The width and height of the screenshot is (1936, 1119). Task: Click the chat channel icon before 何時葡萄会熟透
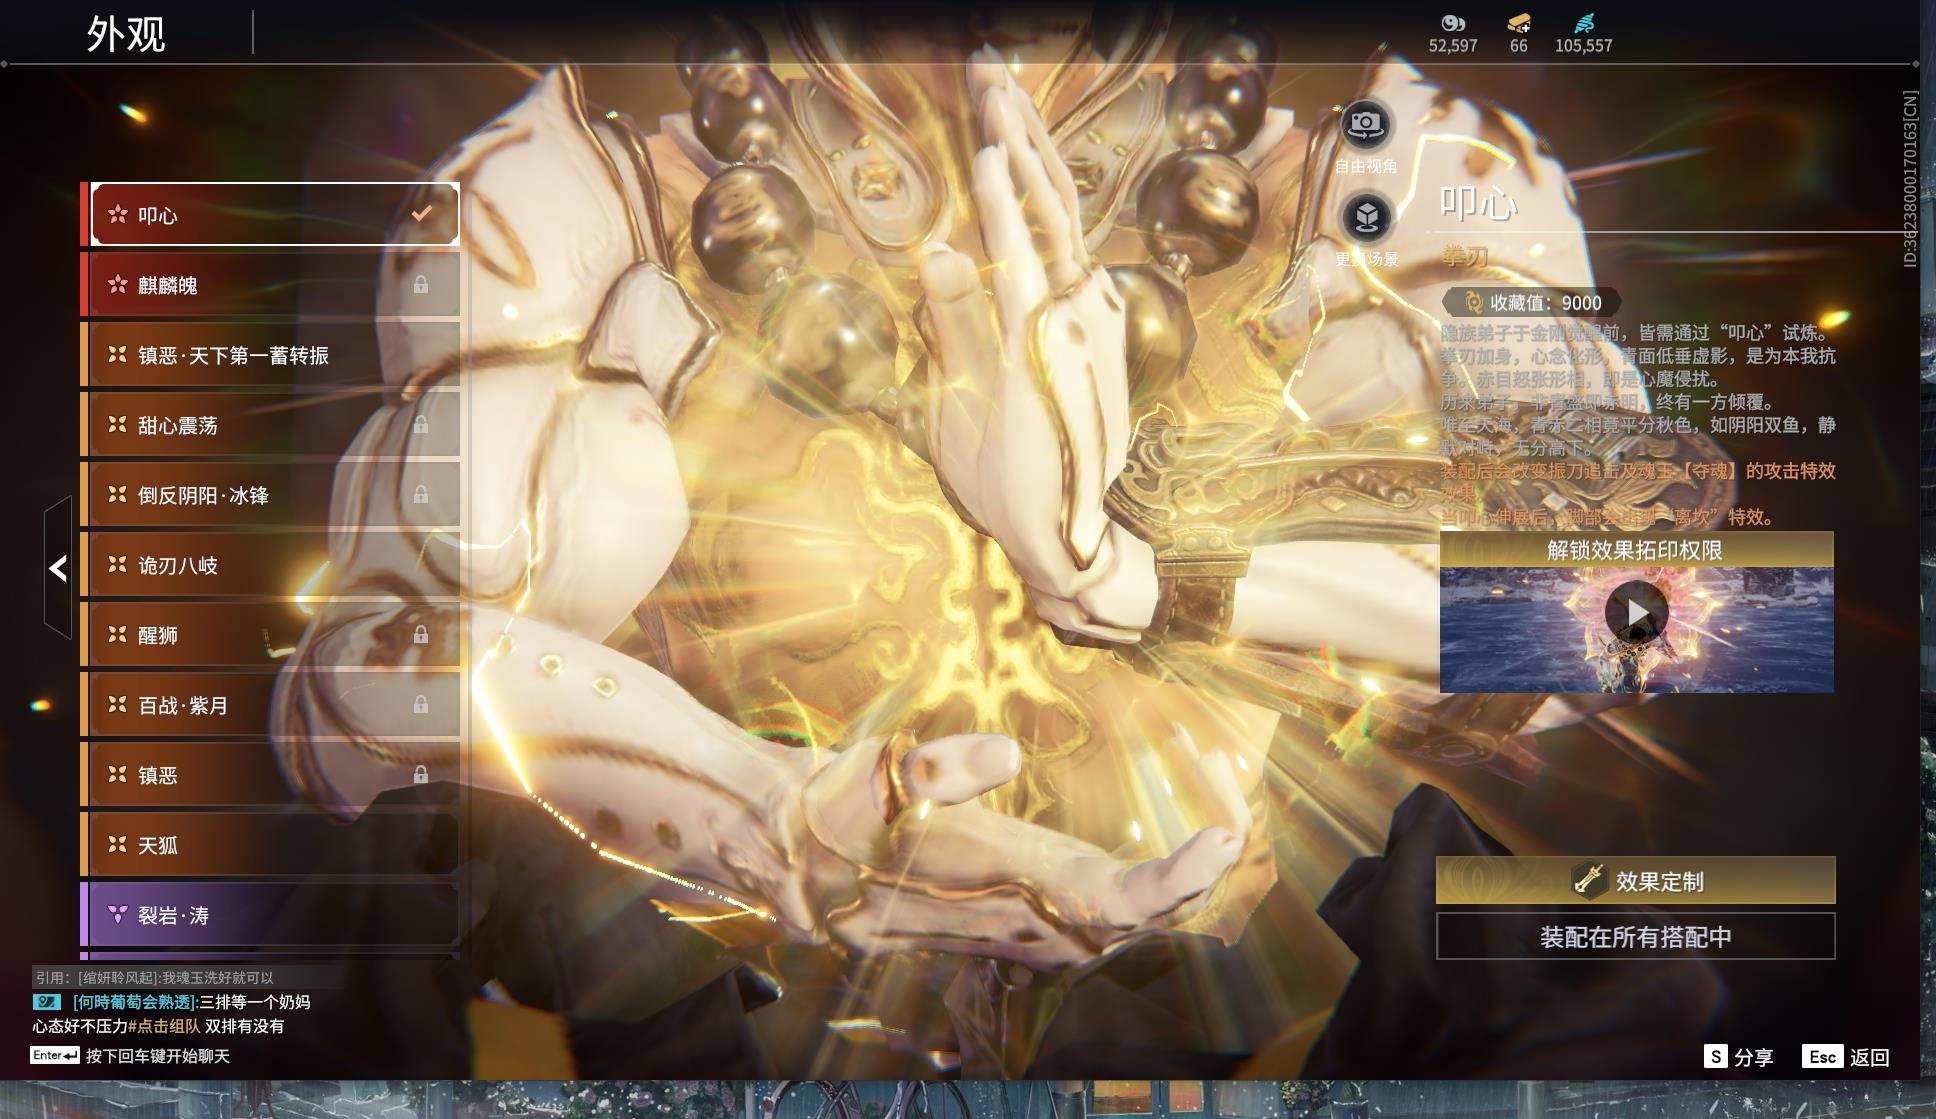click(x=47, y=1002)
